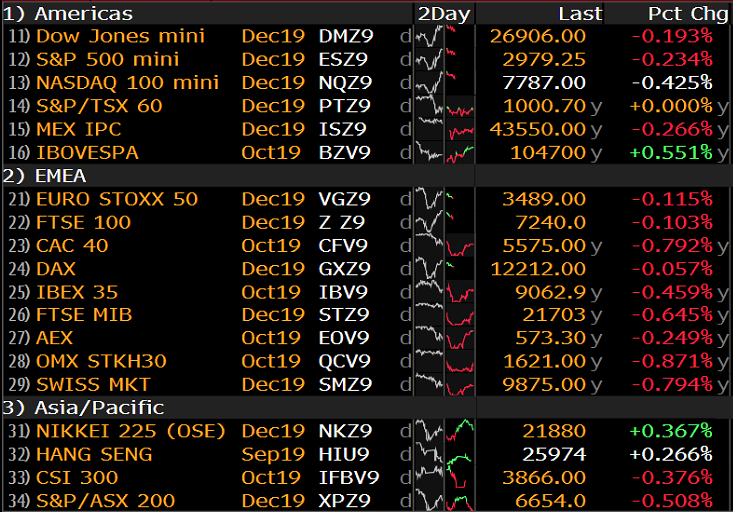Open S&P 500 mini futures row
Screen dimensions: 733x512
click(366, 59)
